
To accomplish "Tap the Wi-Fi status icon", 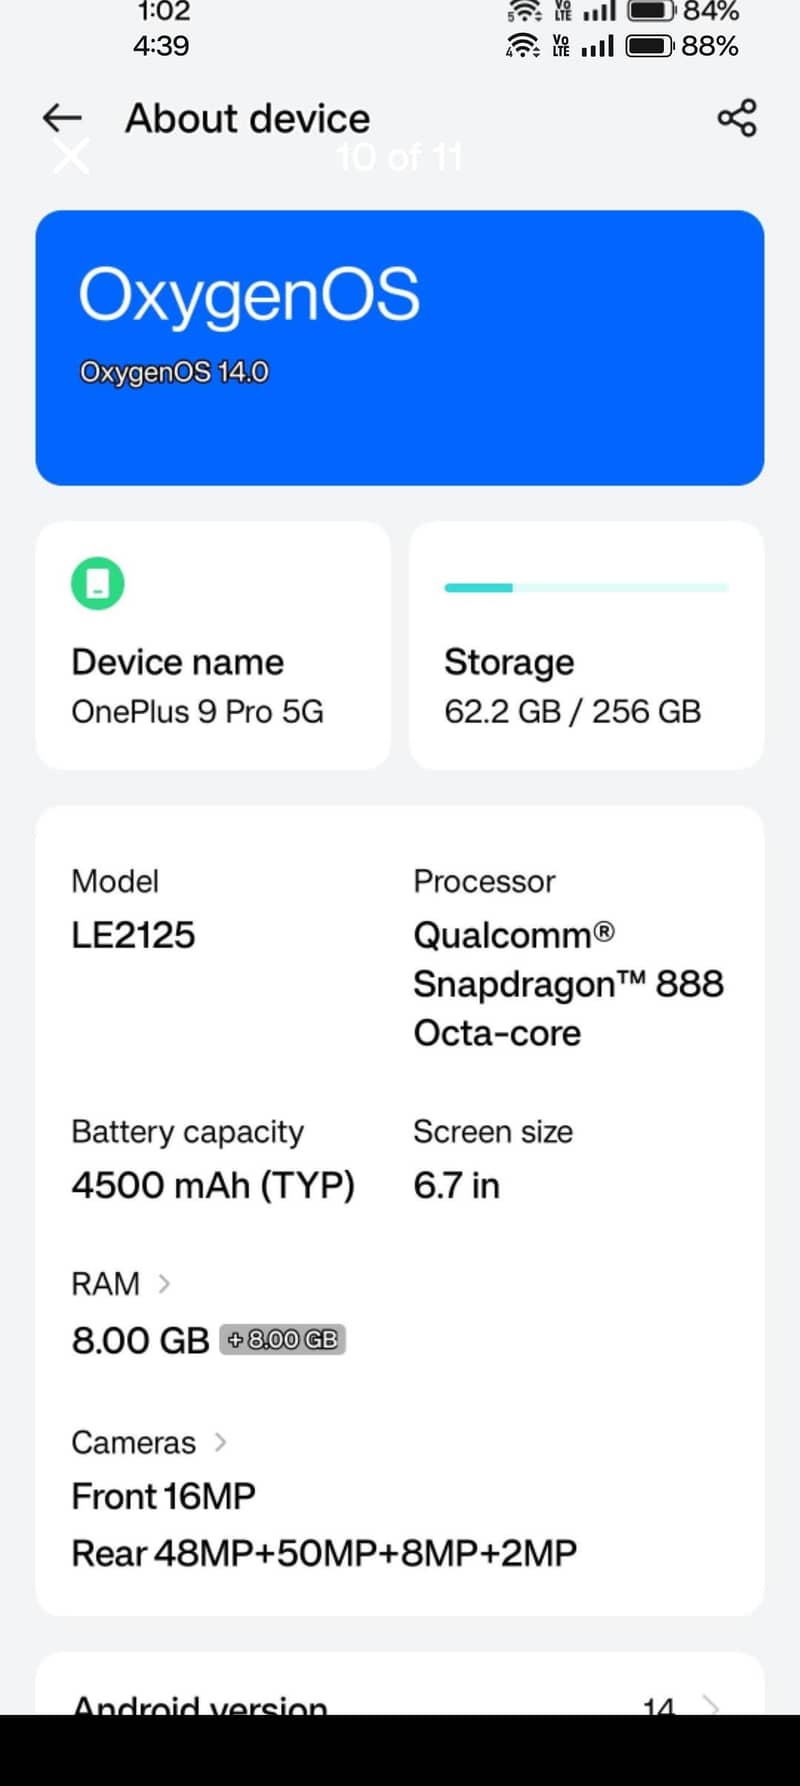I will 522,46.
